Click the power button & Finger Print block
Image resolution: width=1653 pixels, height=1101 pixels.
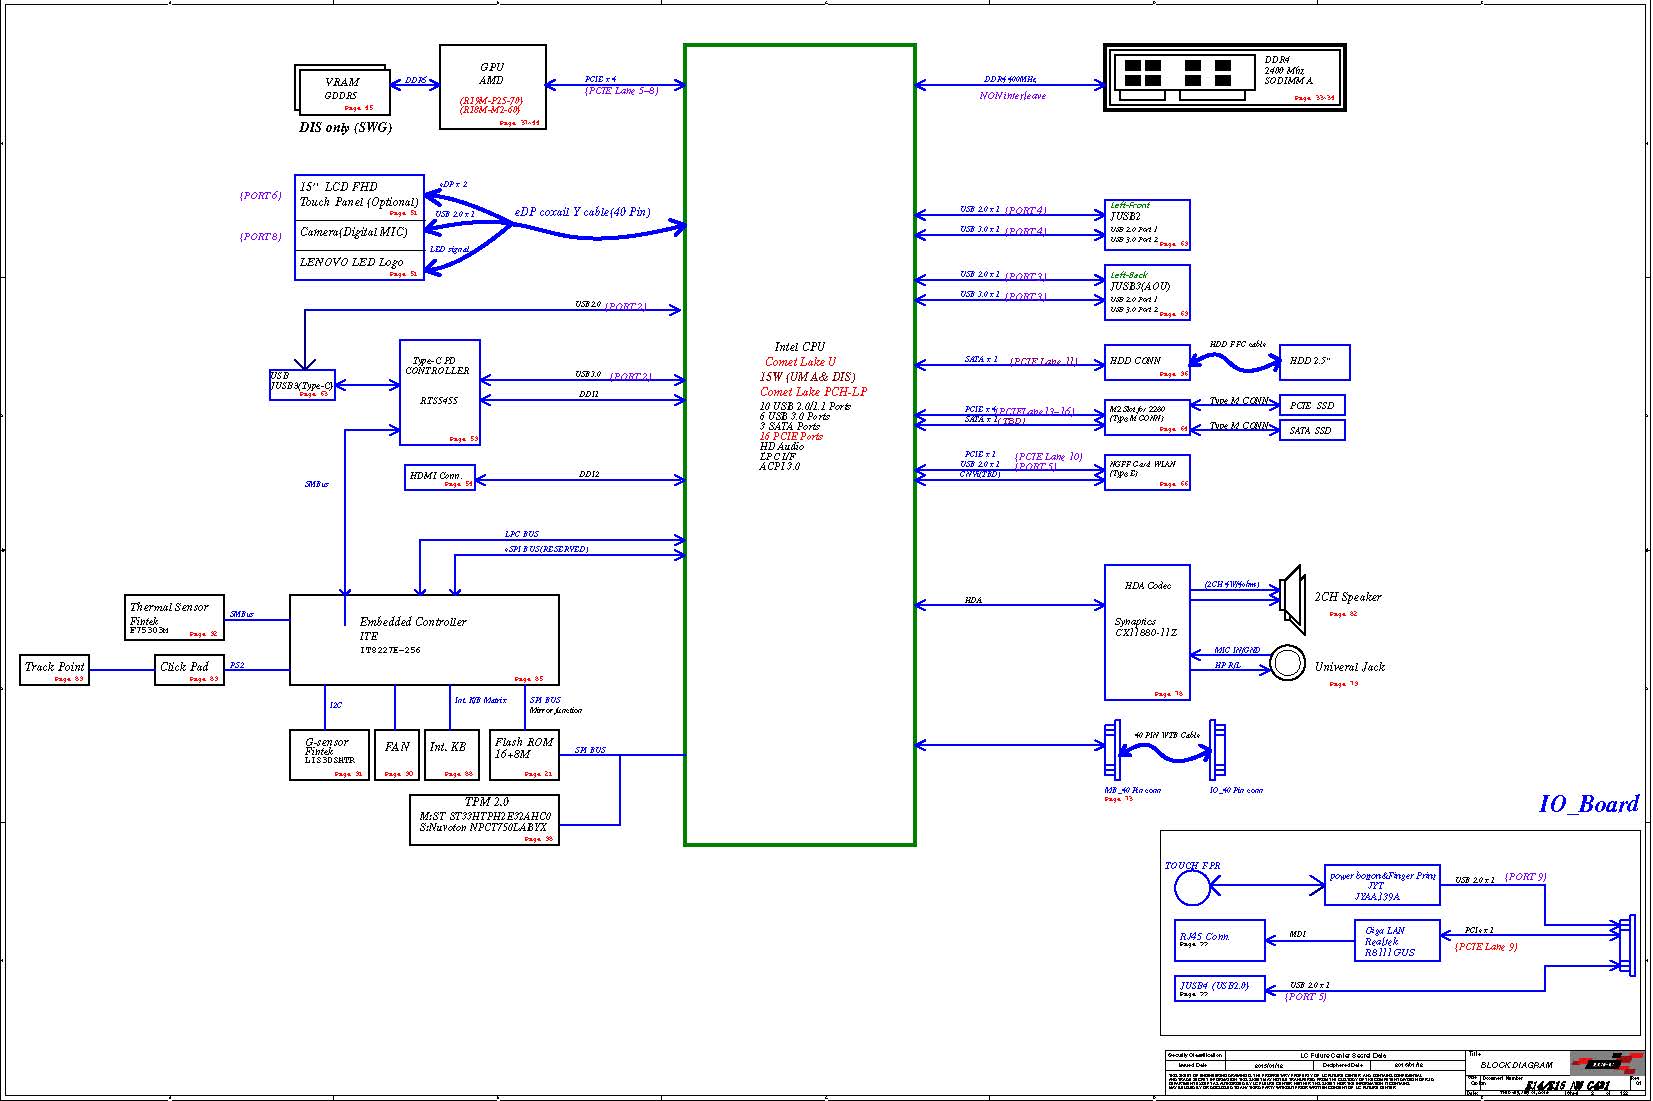[x=1382, y=885]
